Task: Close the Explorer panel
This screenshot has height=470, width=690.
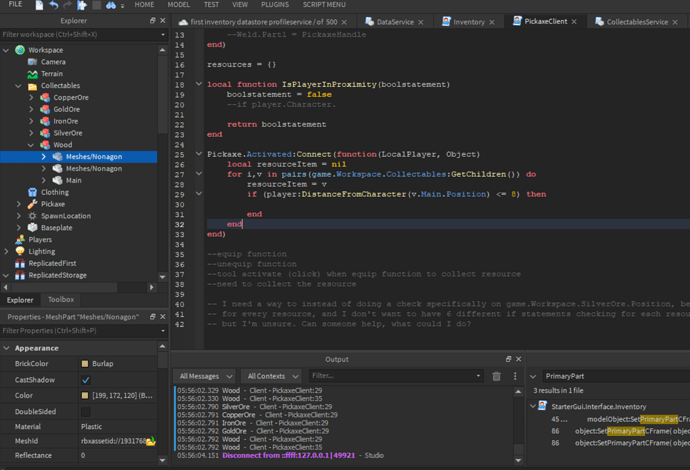Action: click(165, 20)
